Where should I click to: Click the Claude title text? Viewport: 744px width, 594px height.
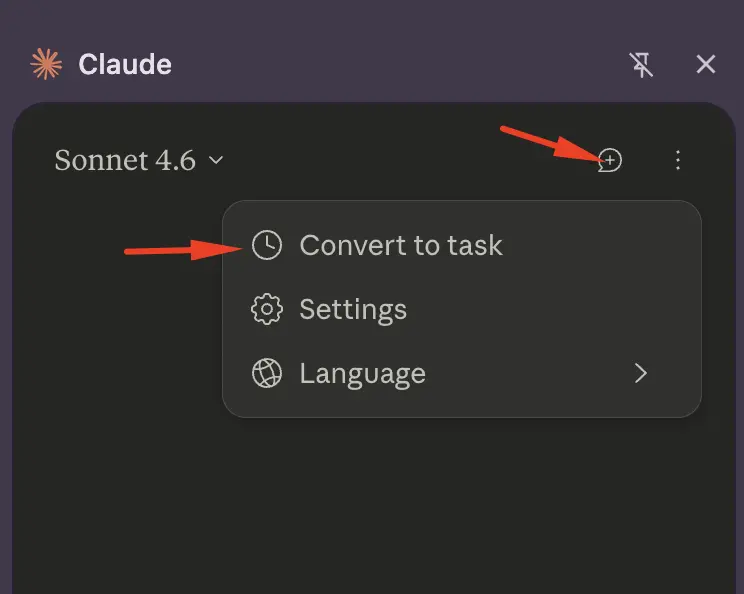[x=125, y=65]
